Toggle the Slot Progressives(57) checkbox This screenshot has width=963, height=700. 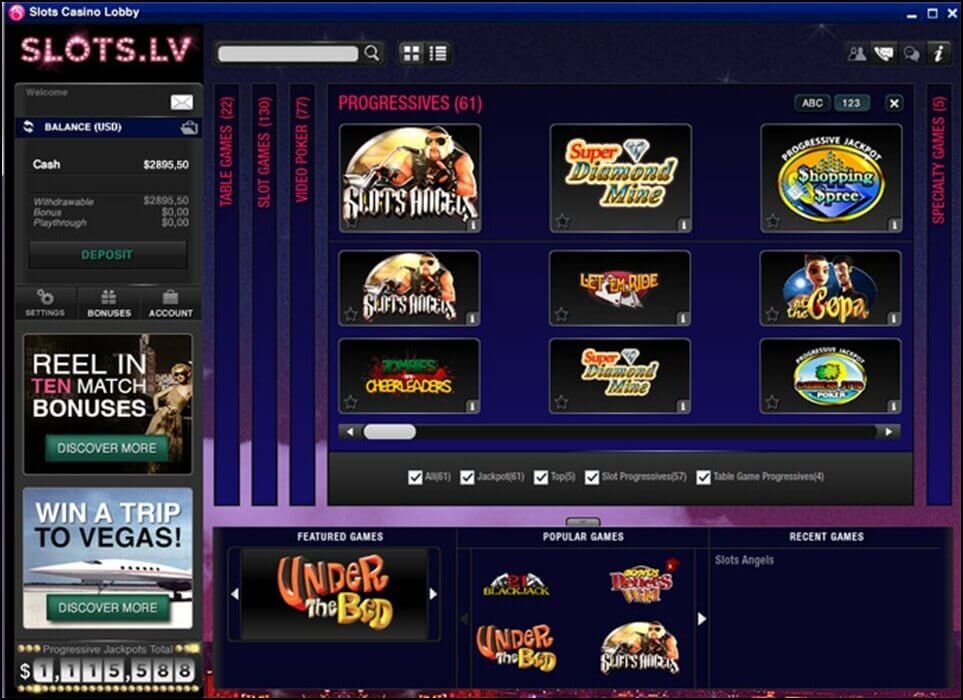coord(592,478)
